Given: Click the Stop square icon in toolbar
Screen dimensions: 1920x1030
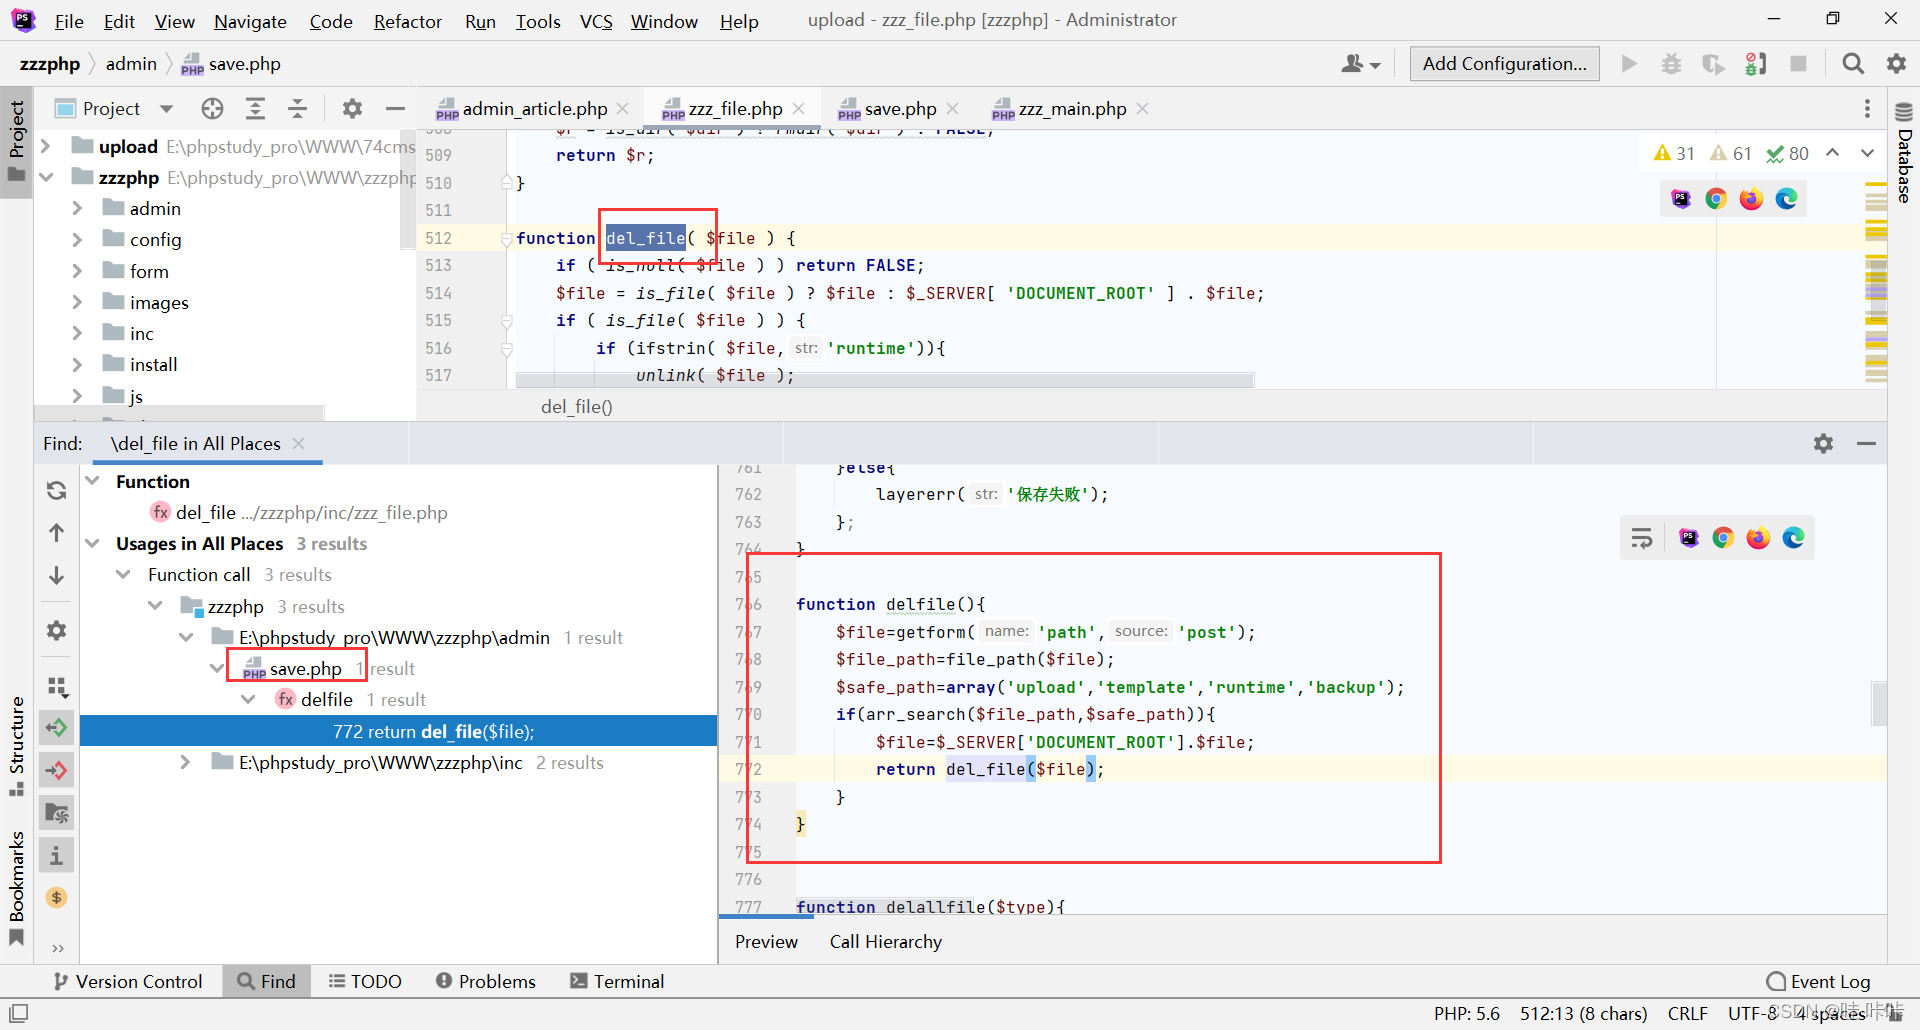Looking at the screenshot, I should 1798,64.
